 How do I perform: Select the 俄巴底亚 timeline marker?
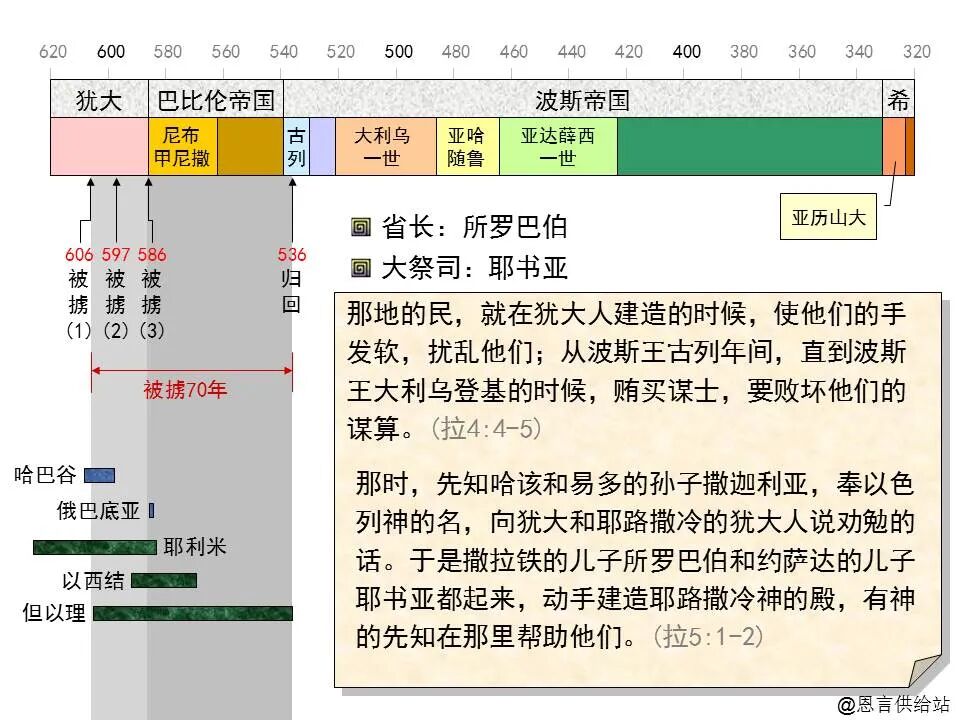pos(150,512)
